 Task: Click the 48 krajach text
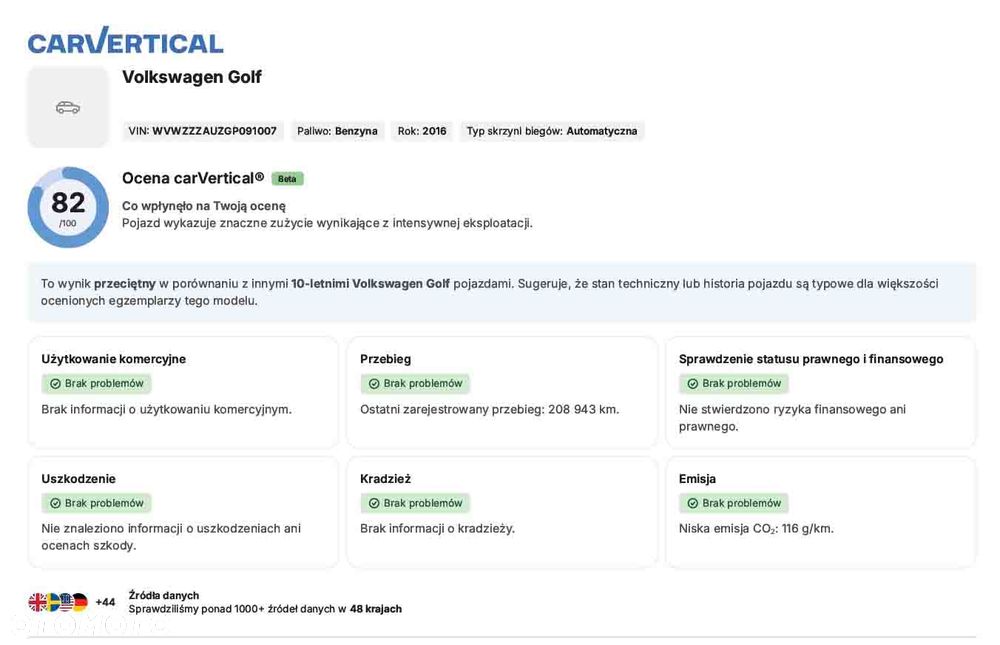point(376,609)
